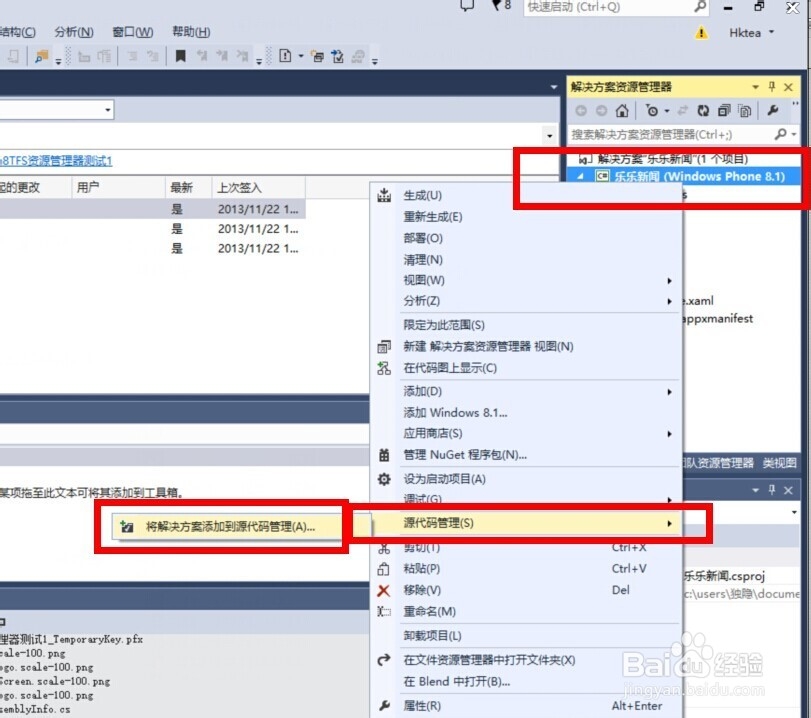
Task: Select 清理(N) in the context menu
Action: [527, 260]
